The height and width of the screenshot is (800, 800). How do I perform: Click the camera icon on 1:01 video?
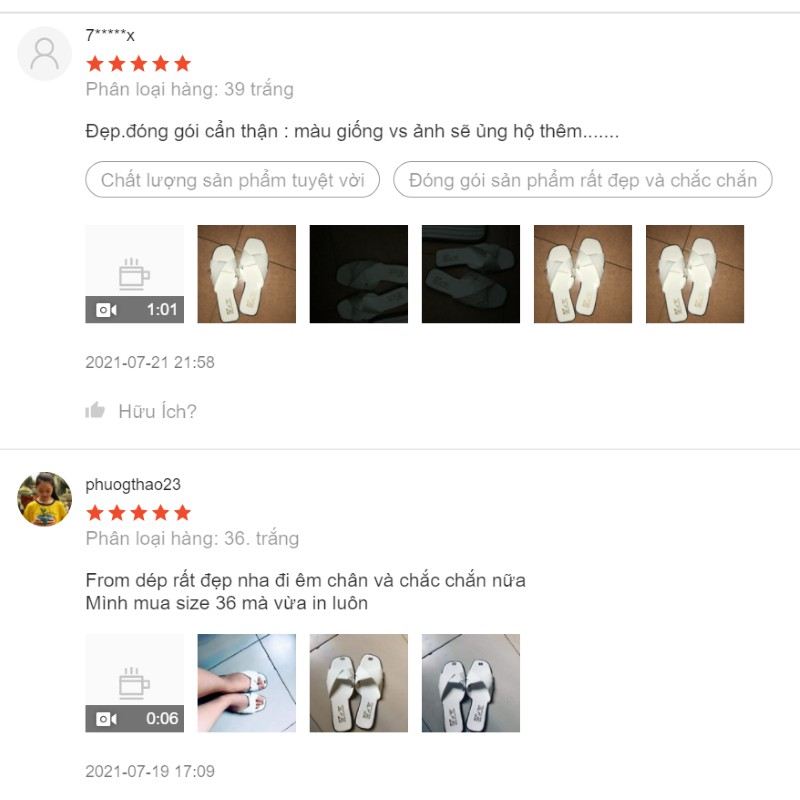click(x=106, y=310)
